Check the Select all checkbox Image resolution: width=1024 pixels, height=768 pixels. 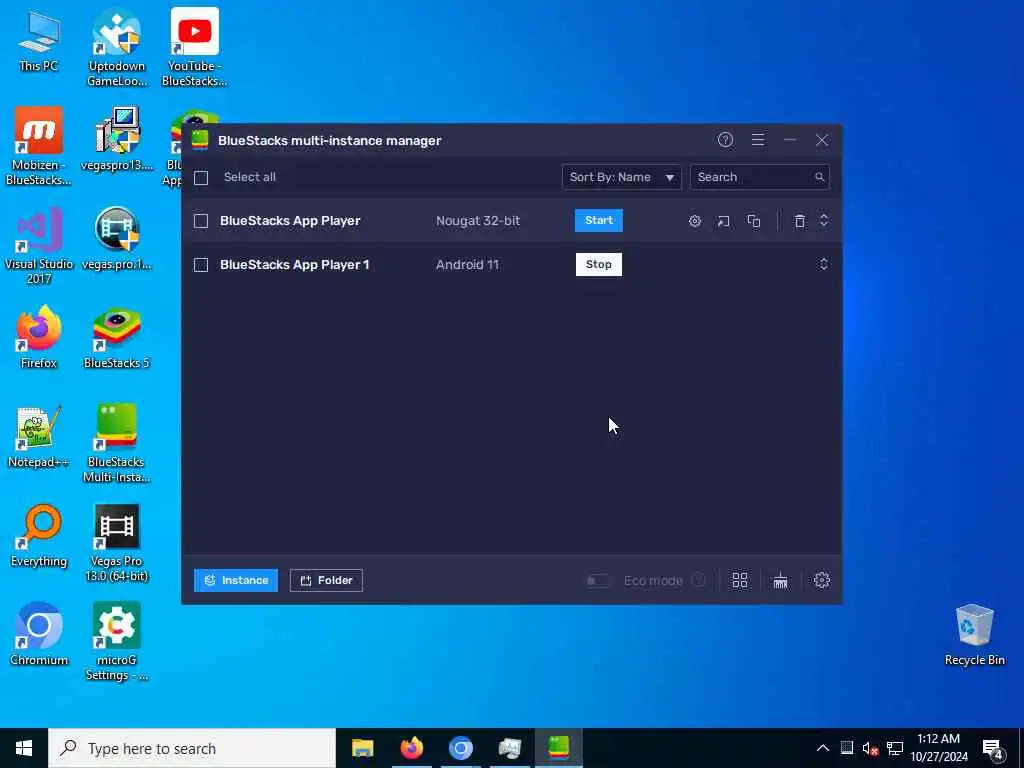click(201, 178)
